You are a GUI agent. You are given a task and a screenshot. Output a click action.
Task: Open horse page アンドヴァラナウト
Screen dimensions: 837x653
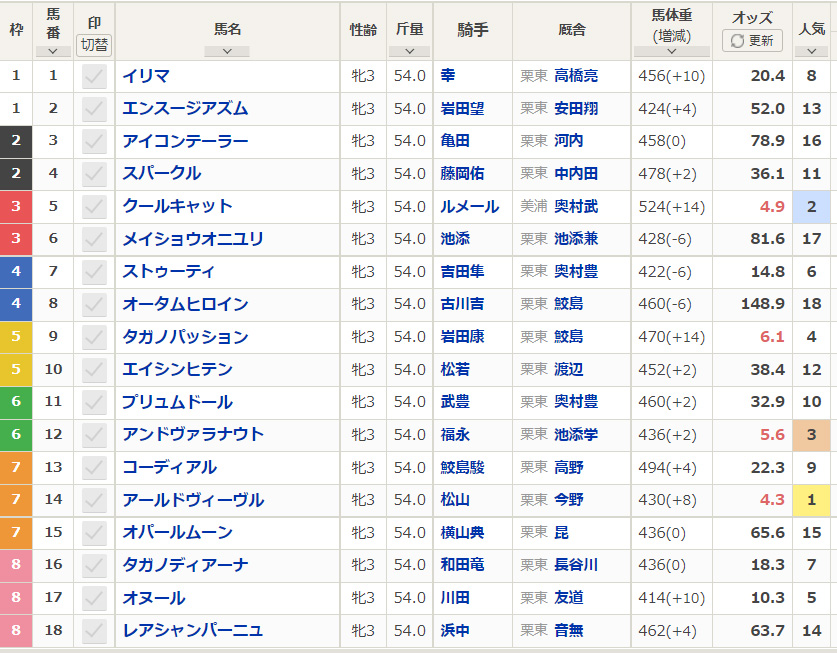[193, 434]
